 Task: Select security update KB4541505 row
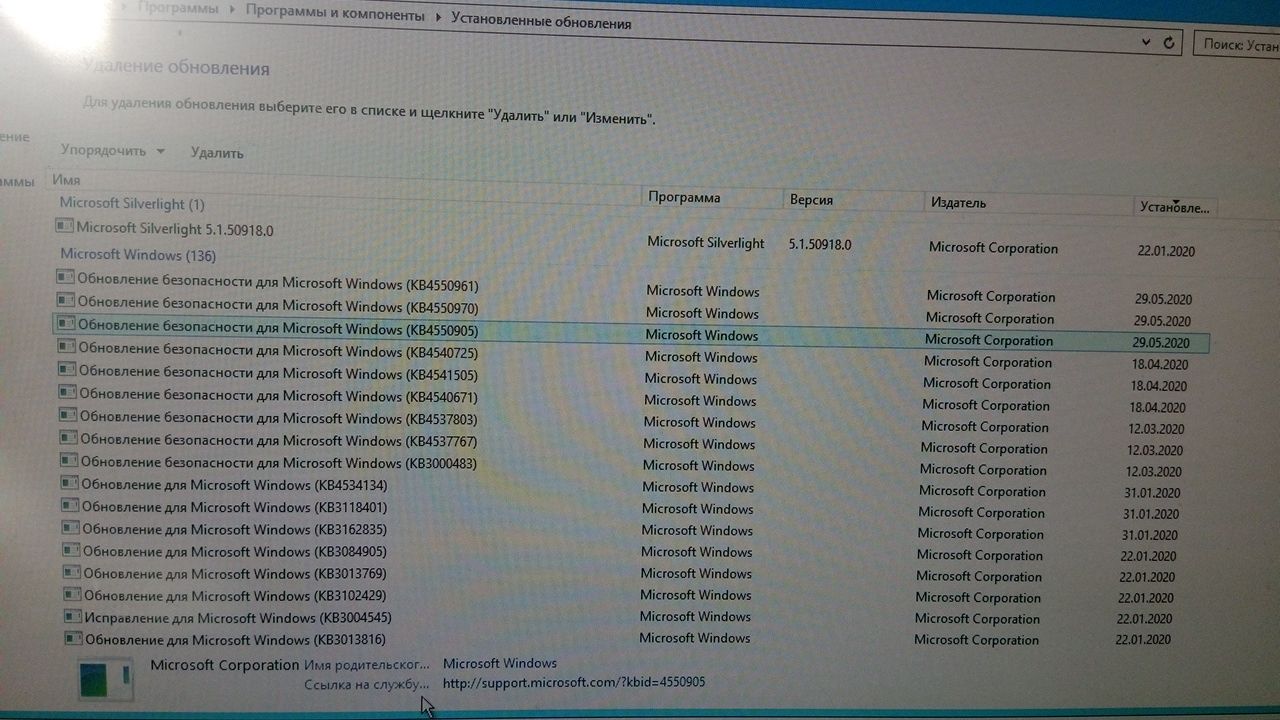630,378
